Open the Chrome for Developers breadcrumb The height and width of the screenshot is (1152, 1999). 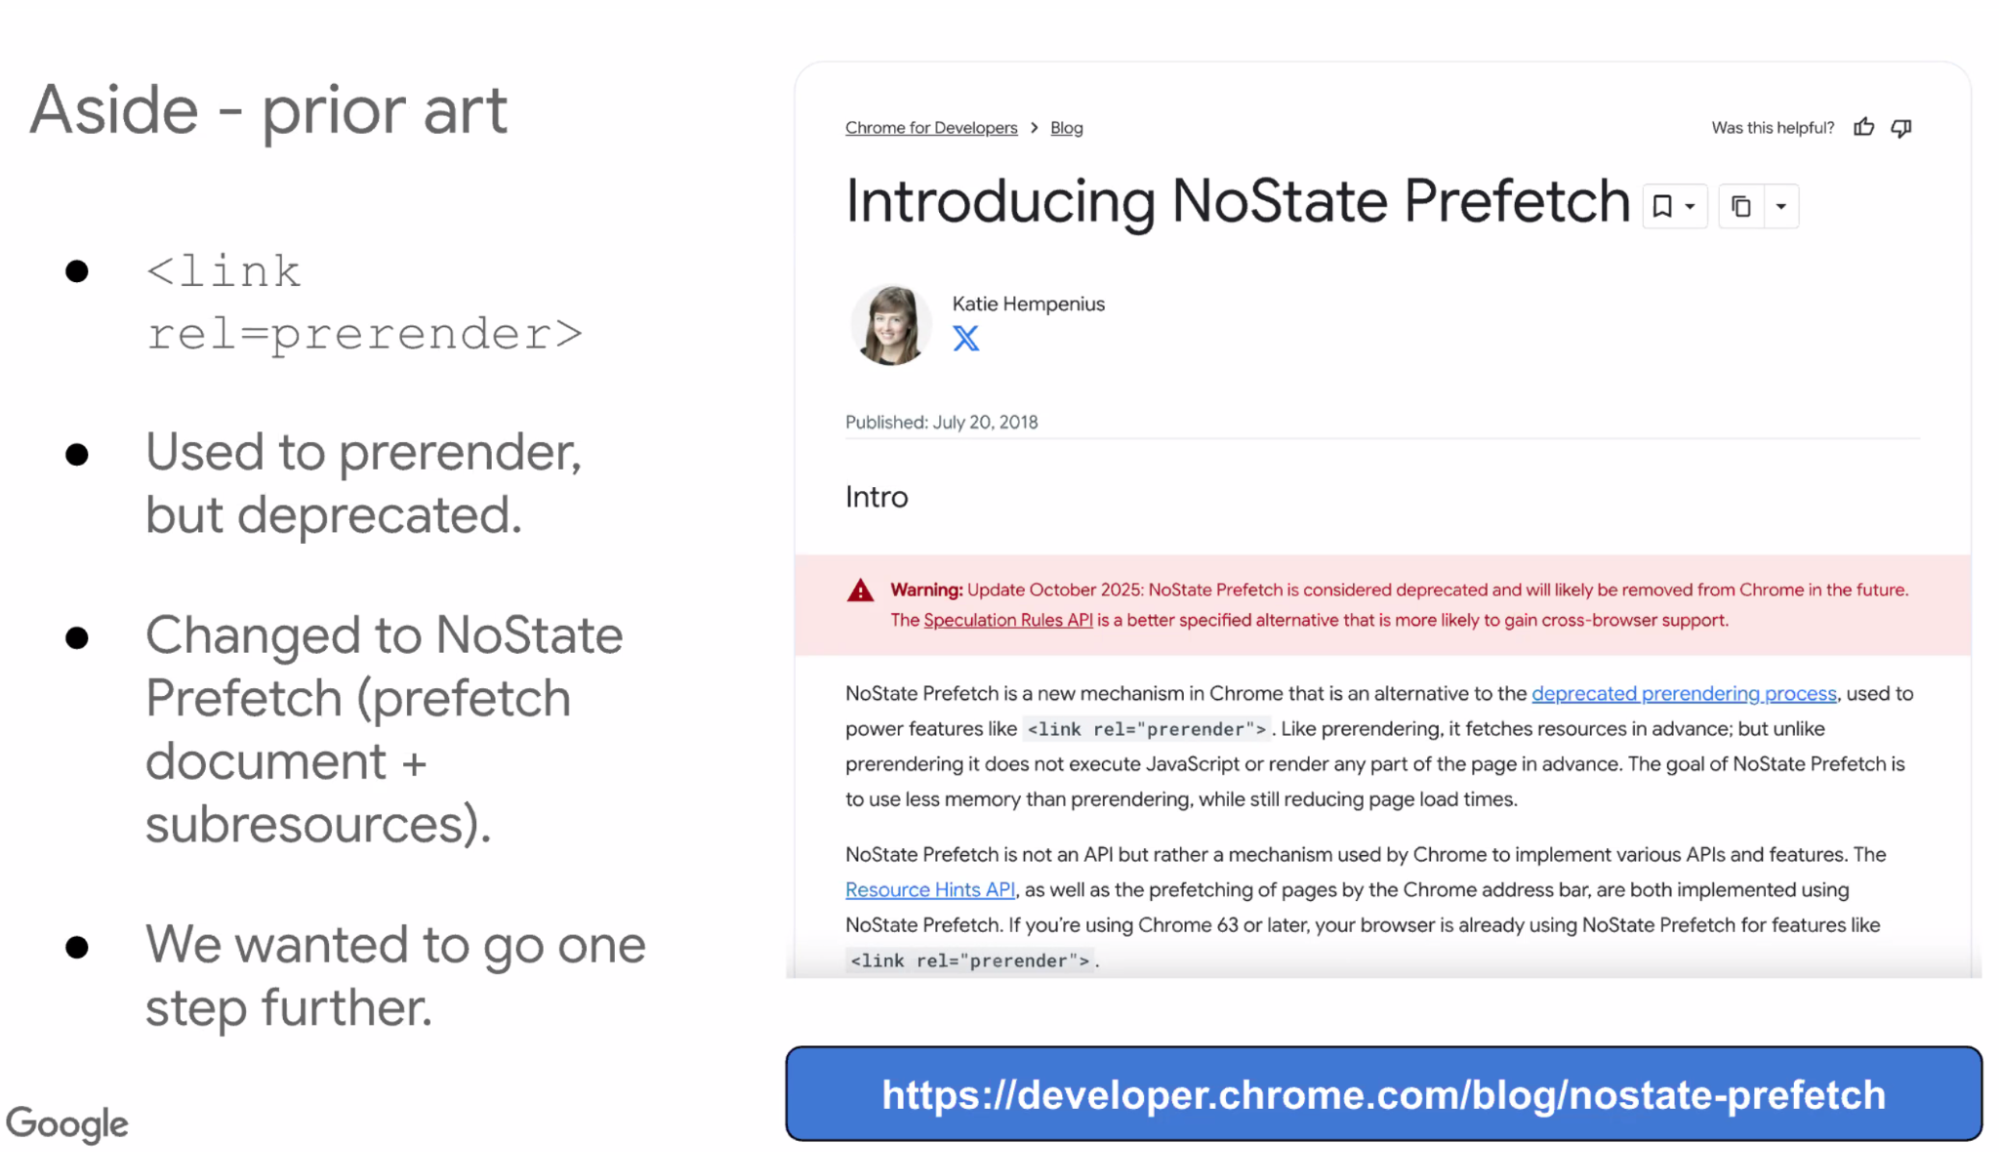pos(931,128)
